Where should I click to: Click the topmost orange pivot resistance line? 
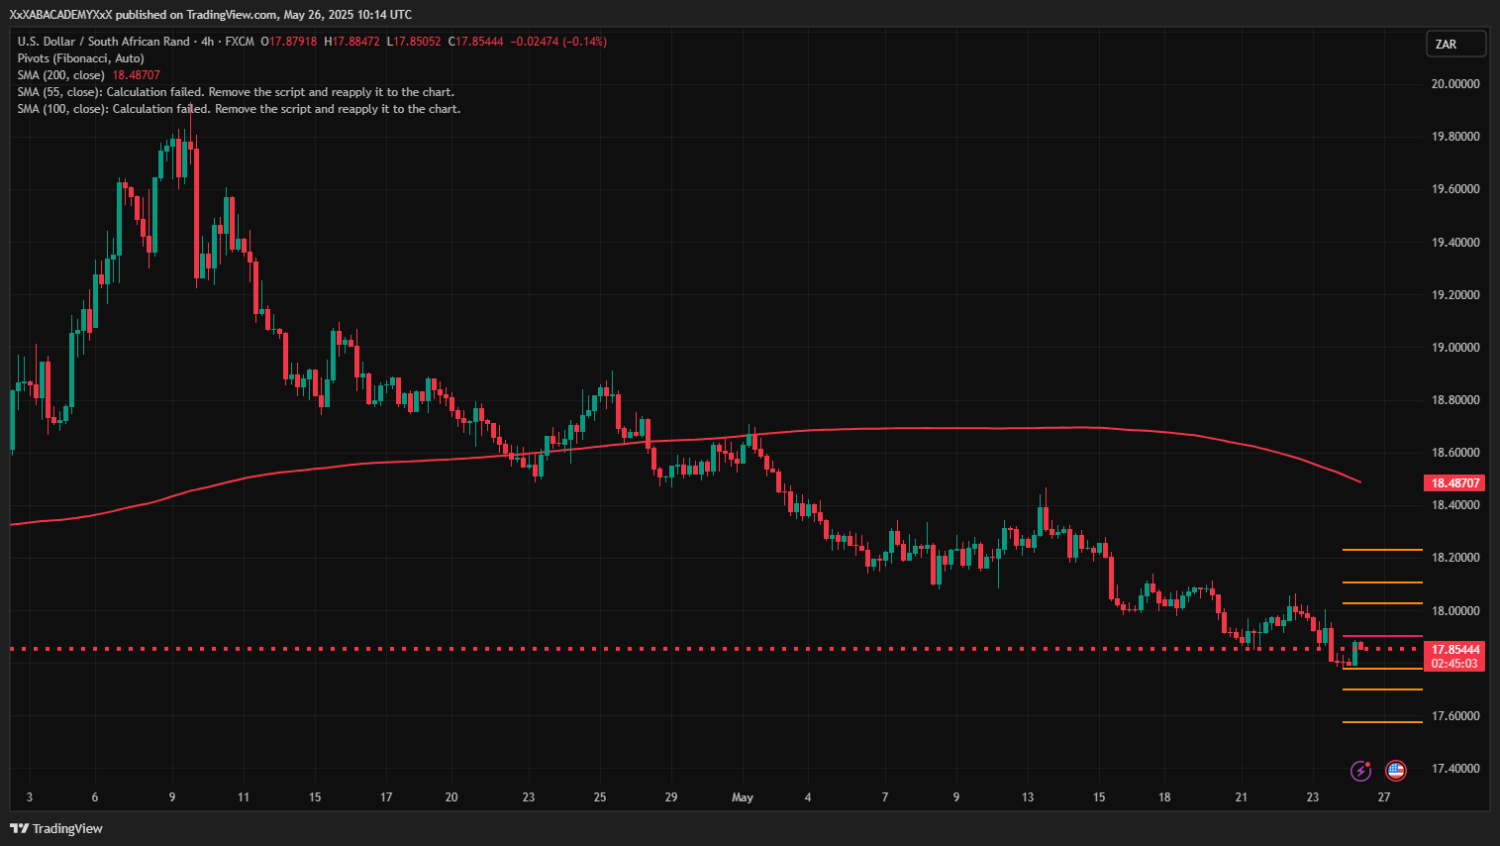1382,550
